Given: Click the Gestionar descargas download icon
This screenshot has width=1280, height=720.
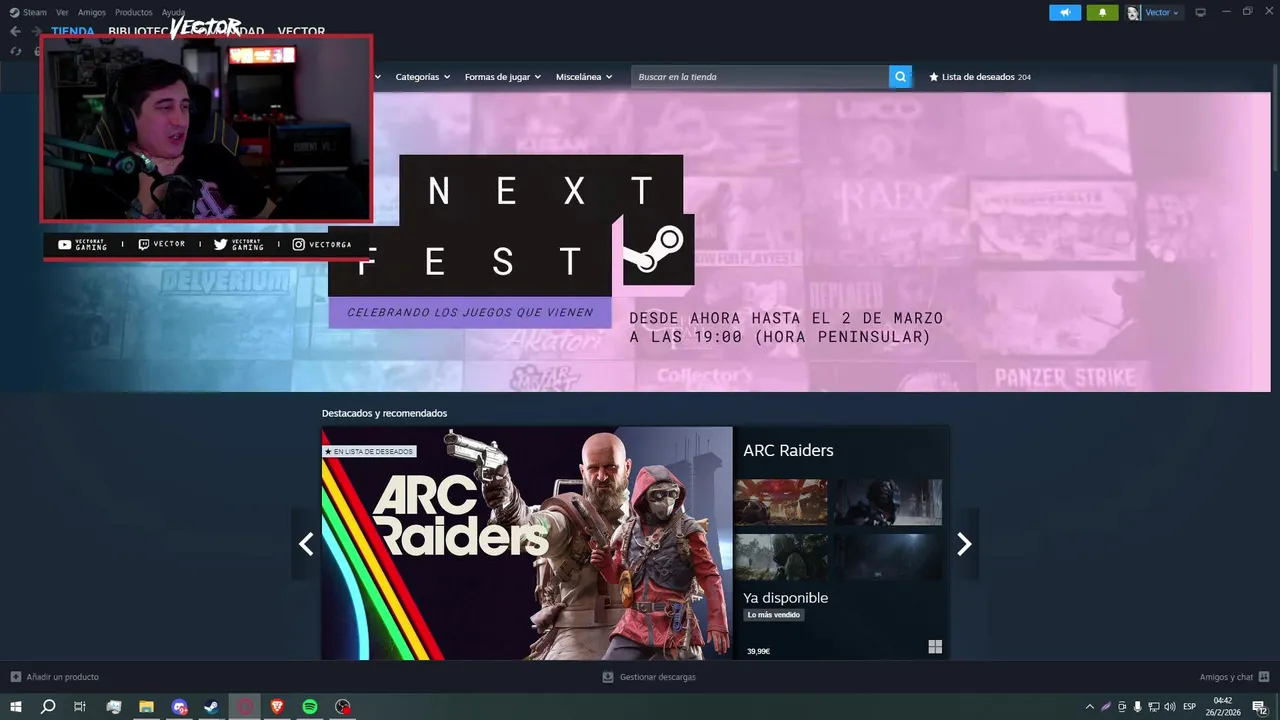Looking at the screenshot, I should [x=607, y=677].
